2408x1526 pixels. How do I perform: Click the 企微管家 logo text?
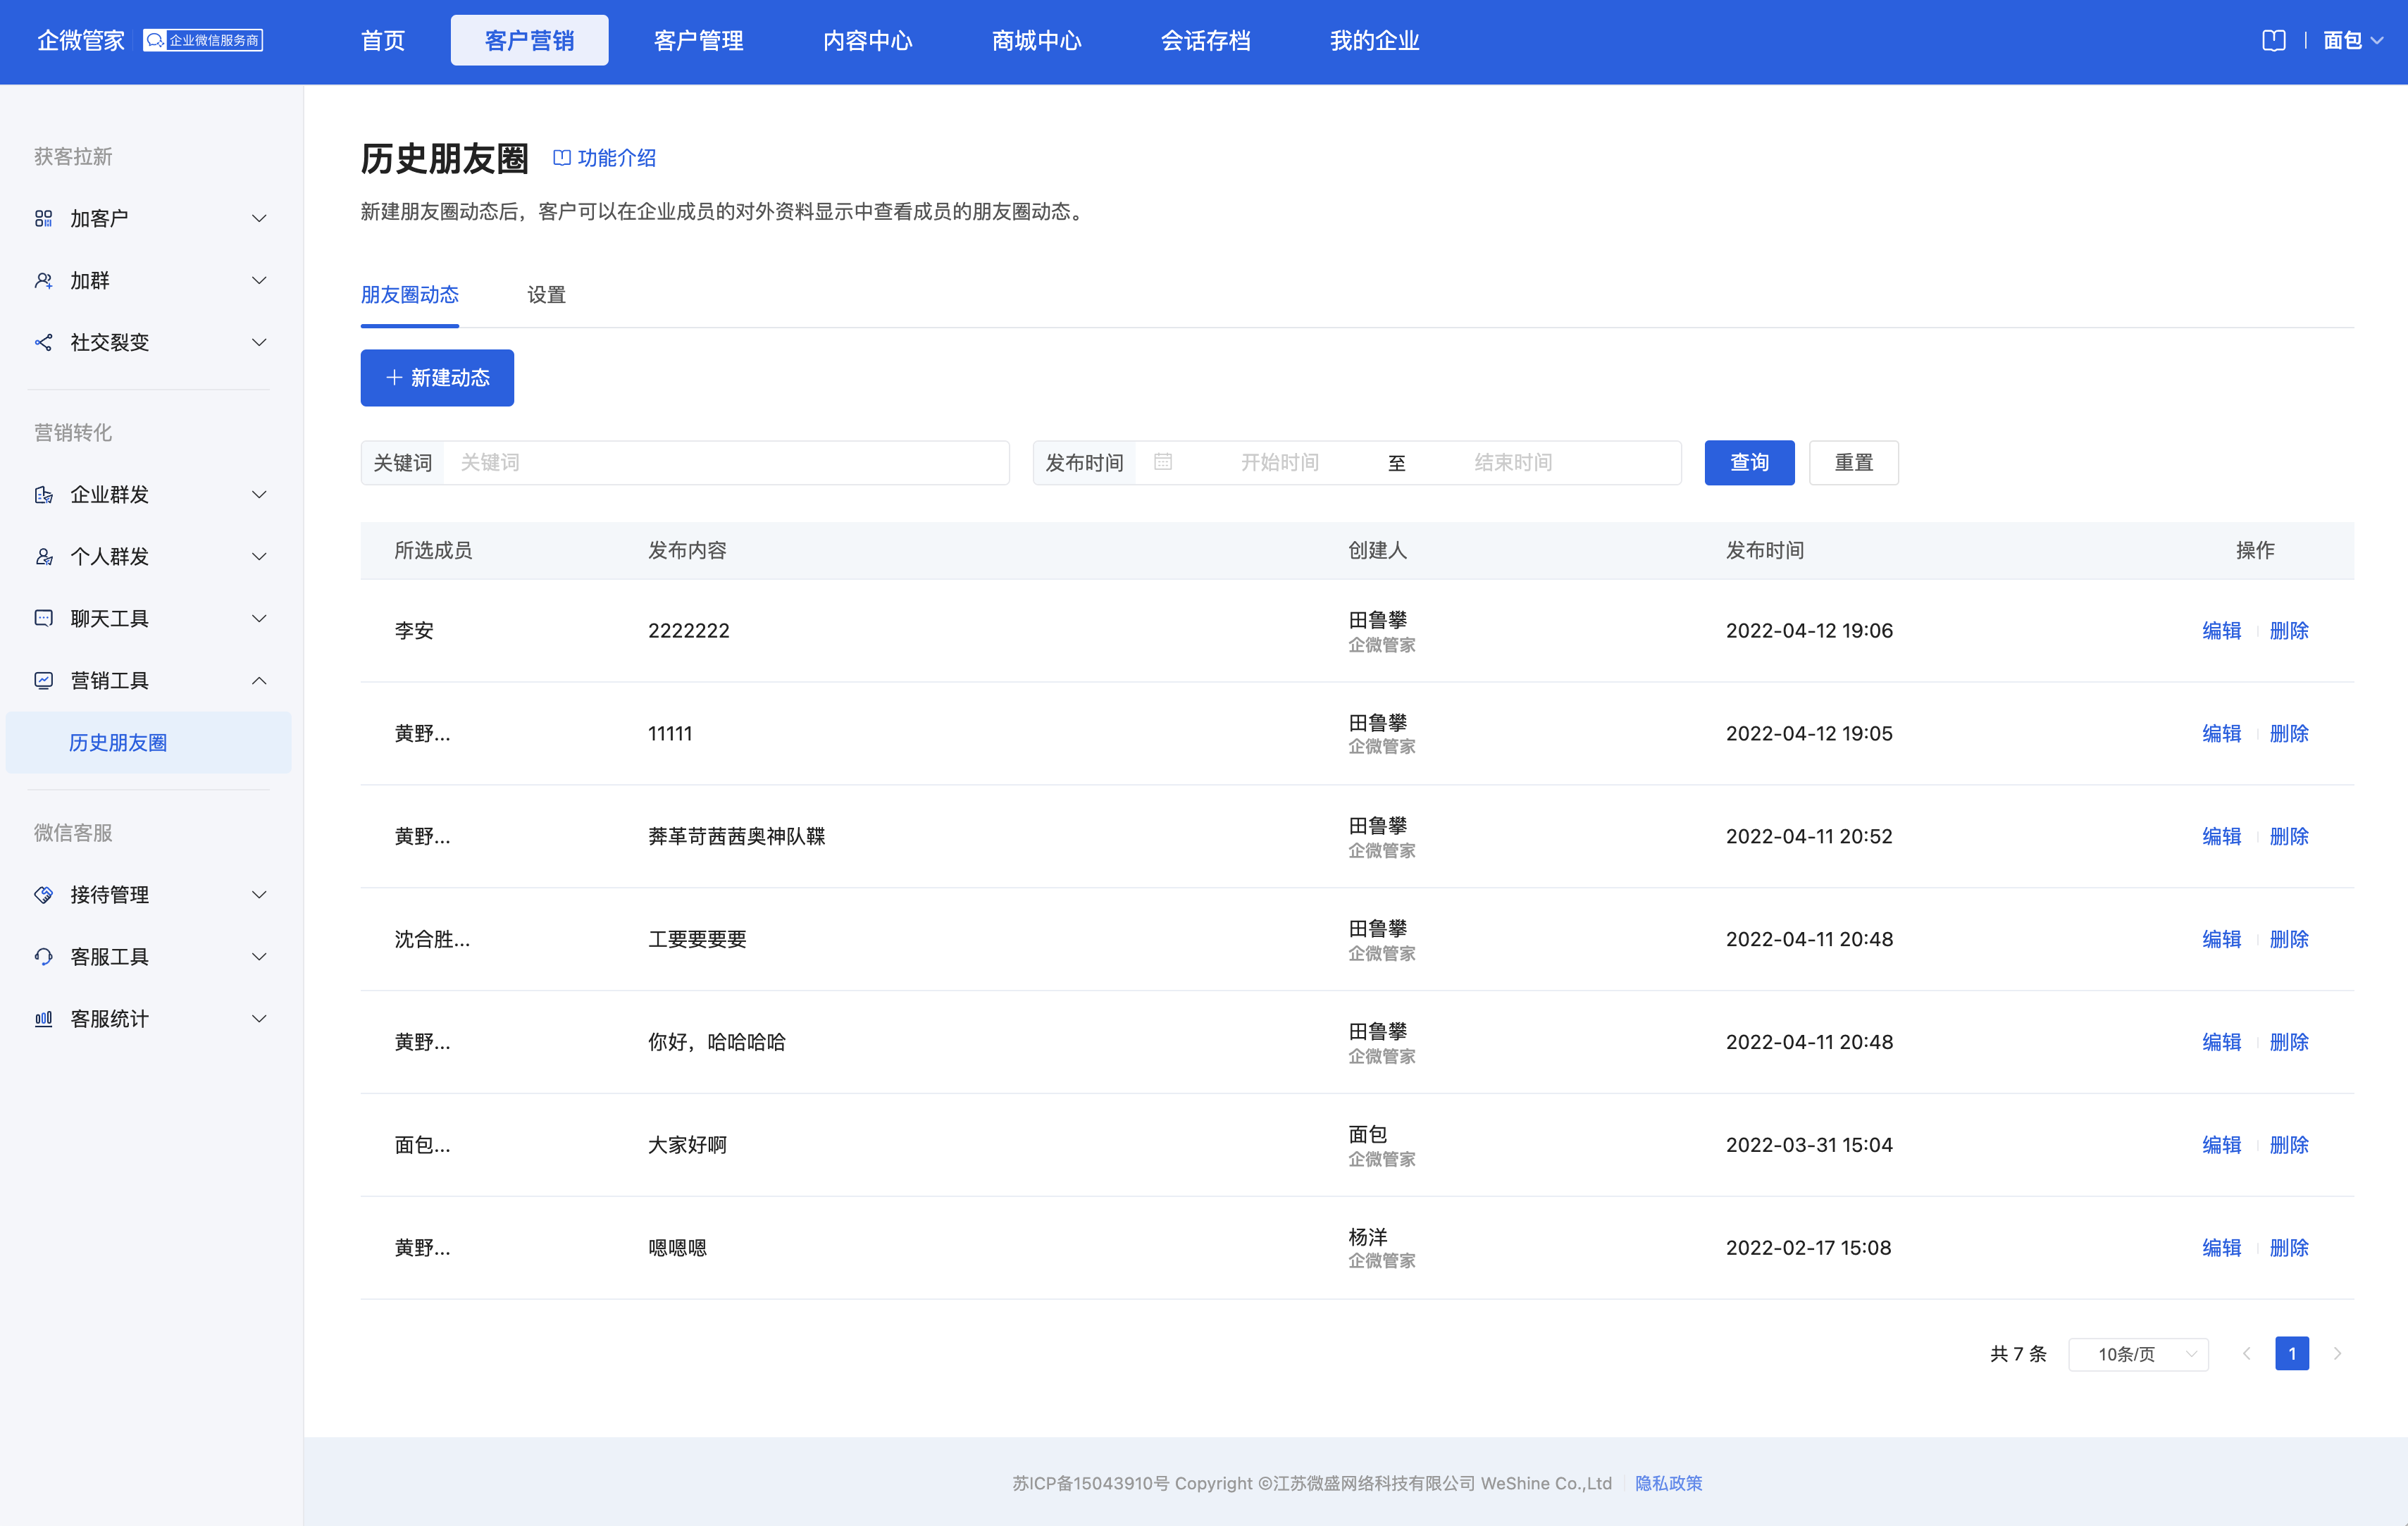click(80, 40)
